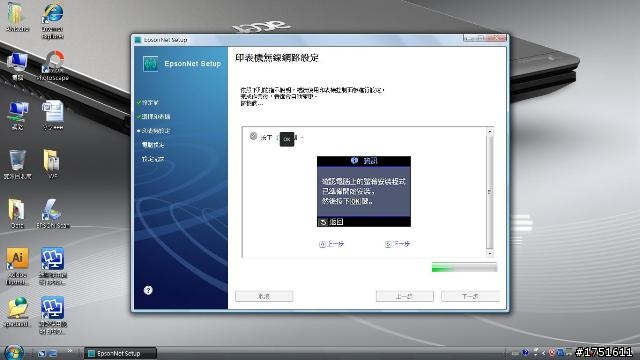Click the EpsonNet Setup logo icon in the sidebar
640x360 pixels.
click(x=151, y=64)
